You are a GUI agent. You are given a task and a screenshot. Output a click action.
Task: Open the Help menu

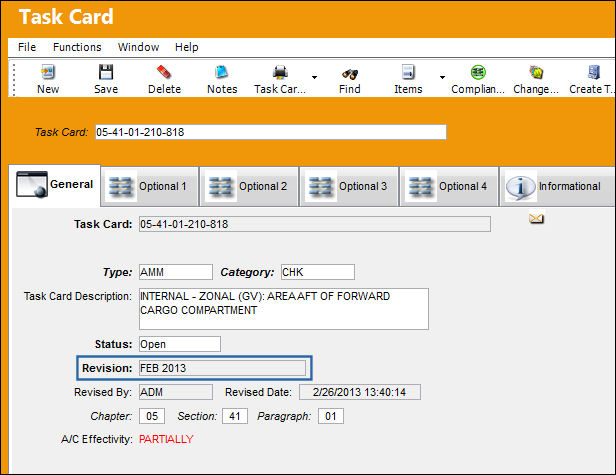pos(187,47)
